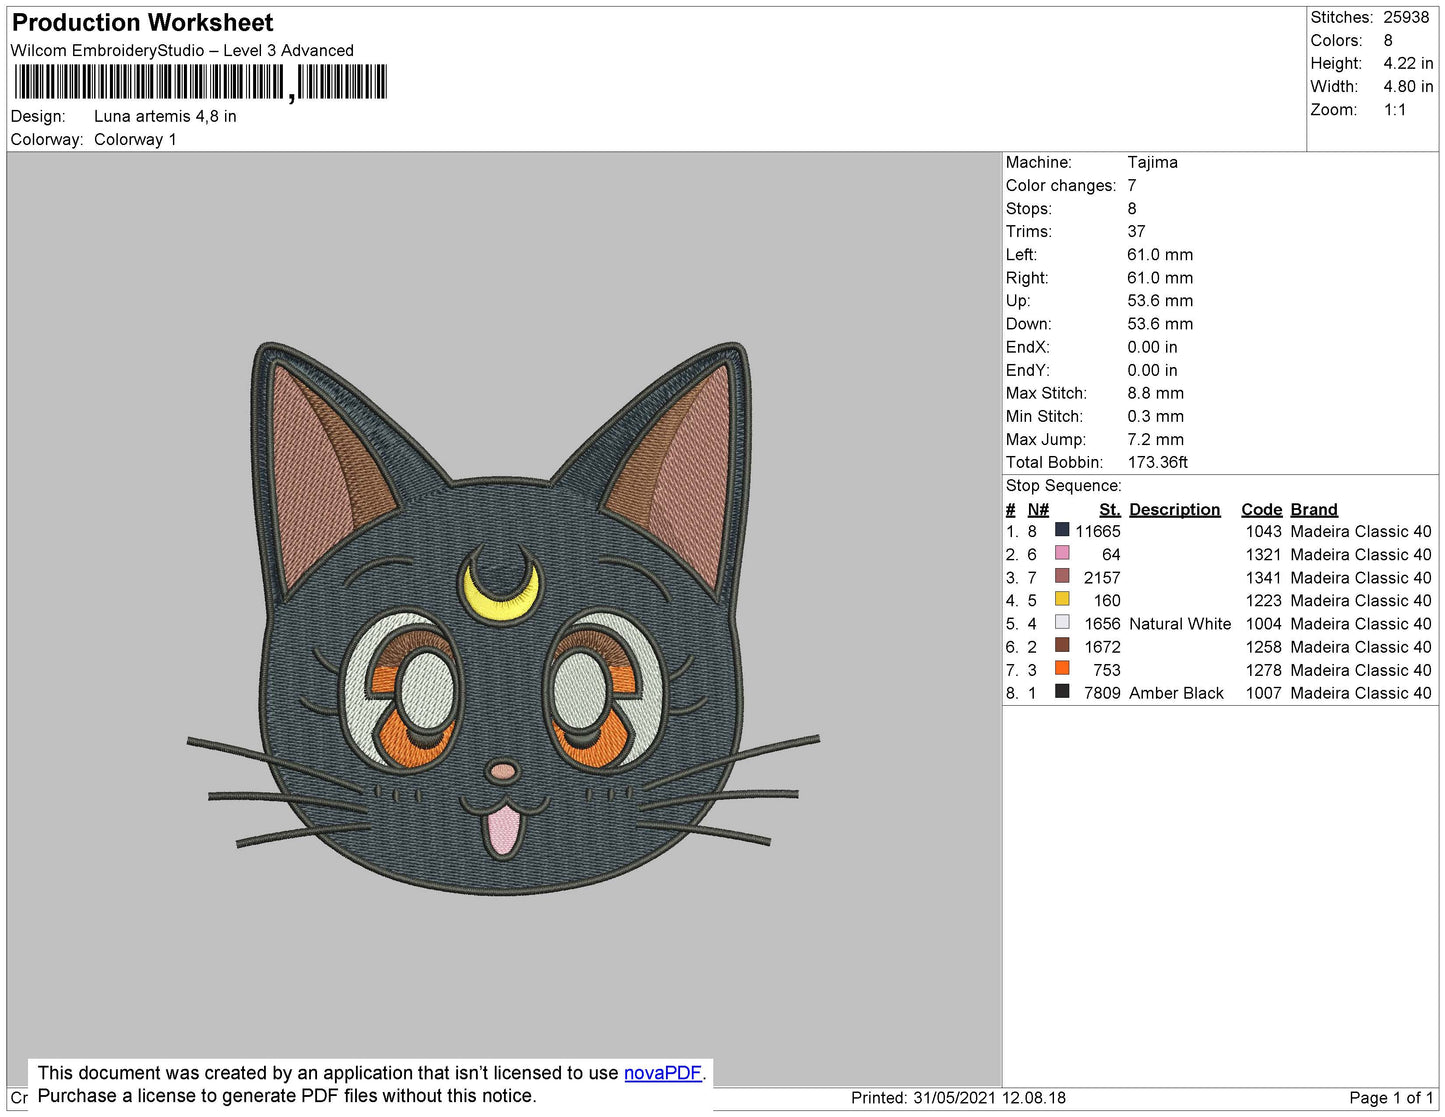Click the St. column header

pos(1109,509)
